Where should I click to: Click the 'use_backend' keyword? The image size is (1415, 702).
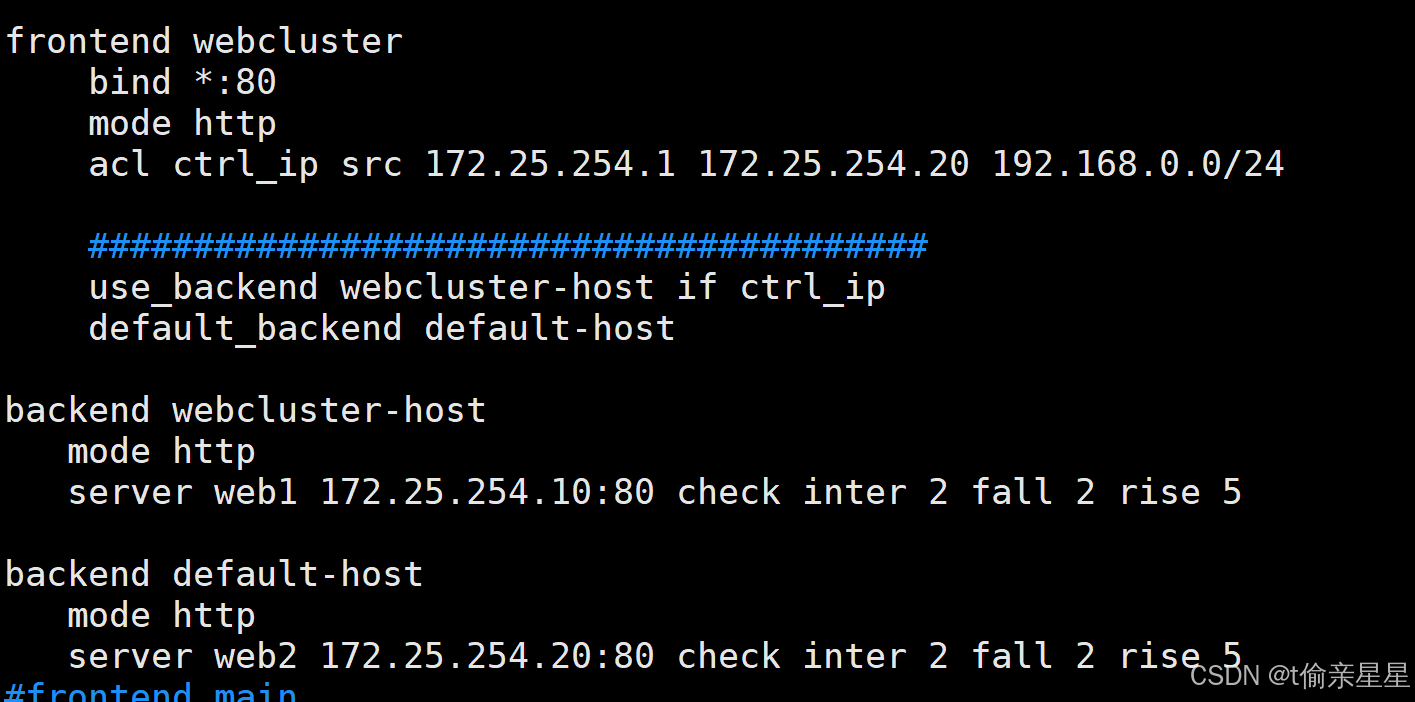(203, 288)
